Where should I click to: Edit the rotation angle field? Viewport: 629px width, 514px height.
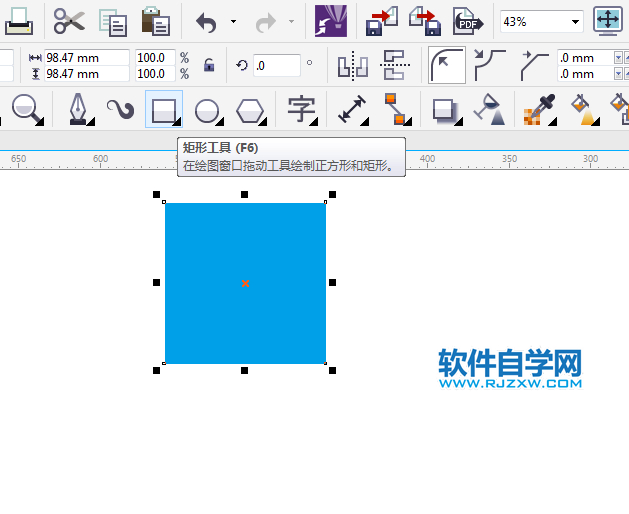tap(277, 65)
